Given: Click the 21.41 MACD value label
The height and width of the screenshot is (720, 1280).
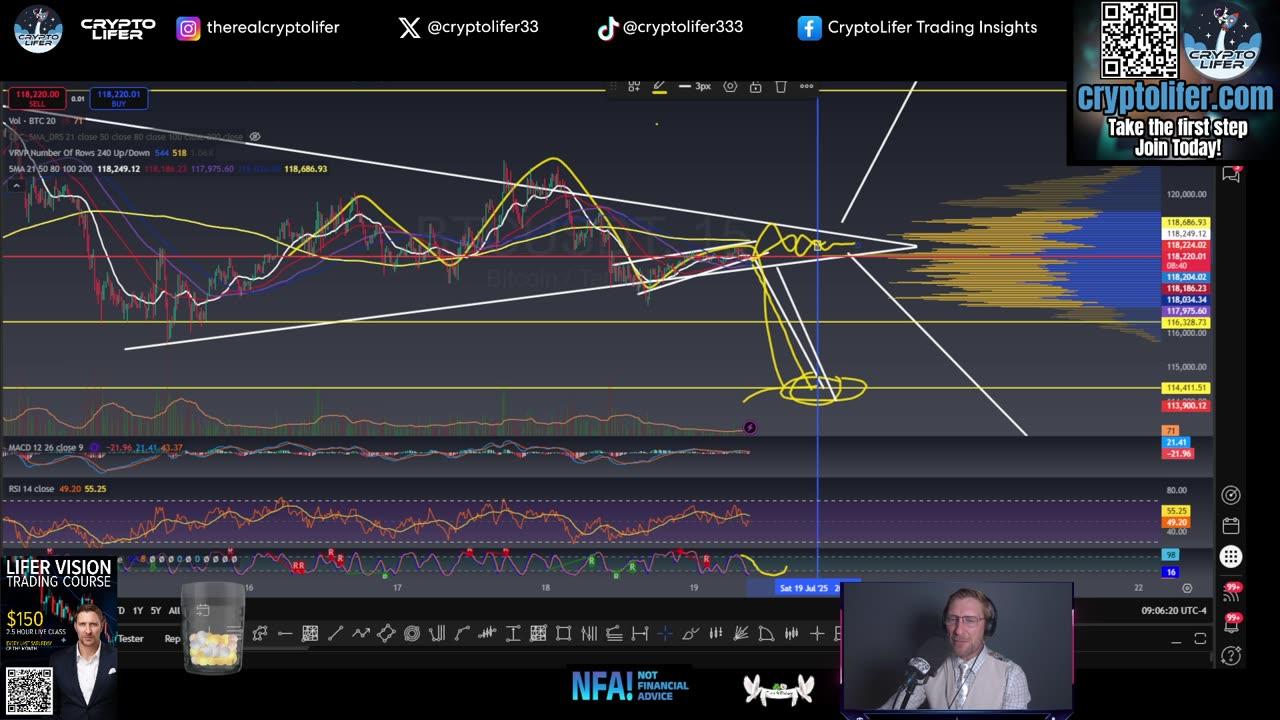Looking at the screenshot, I should (x=1176, y=442).
